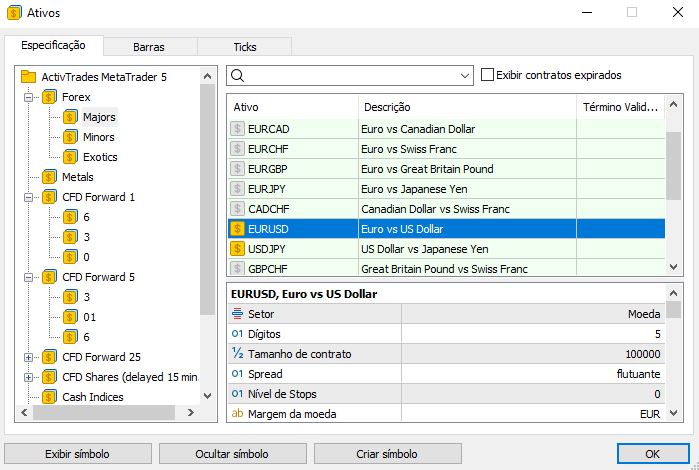699x470 pixels.
Task: Sort by the Descrição column header
Action: (x=467, y=107)
